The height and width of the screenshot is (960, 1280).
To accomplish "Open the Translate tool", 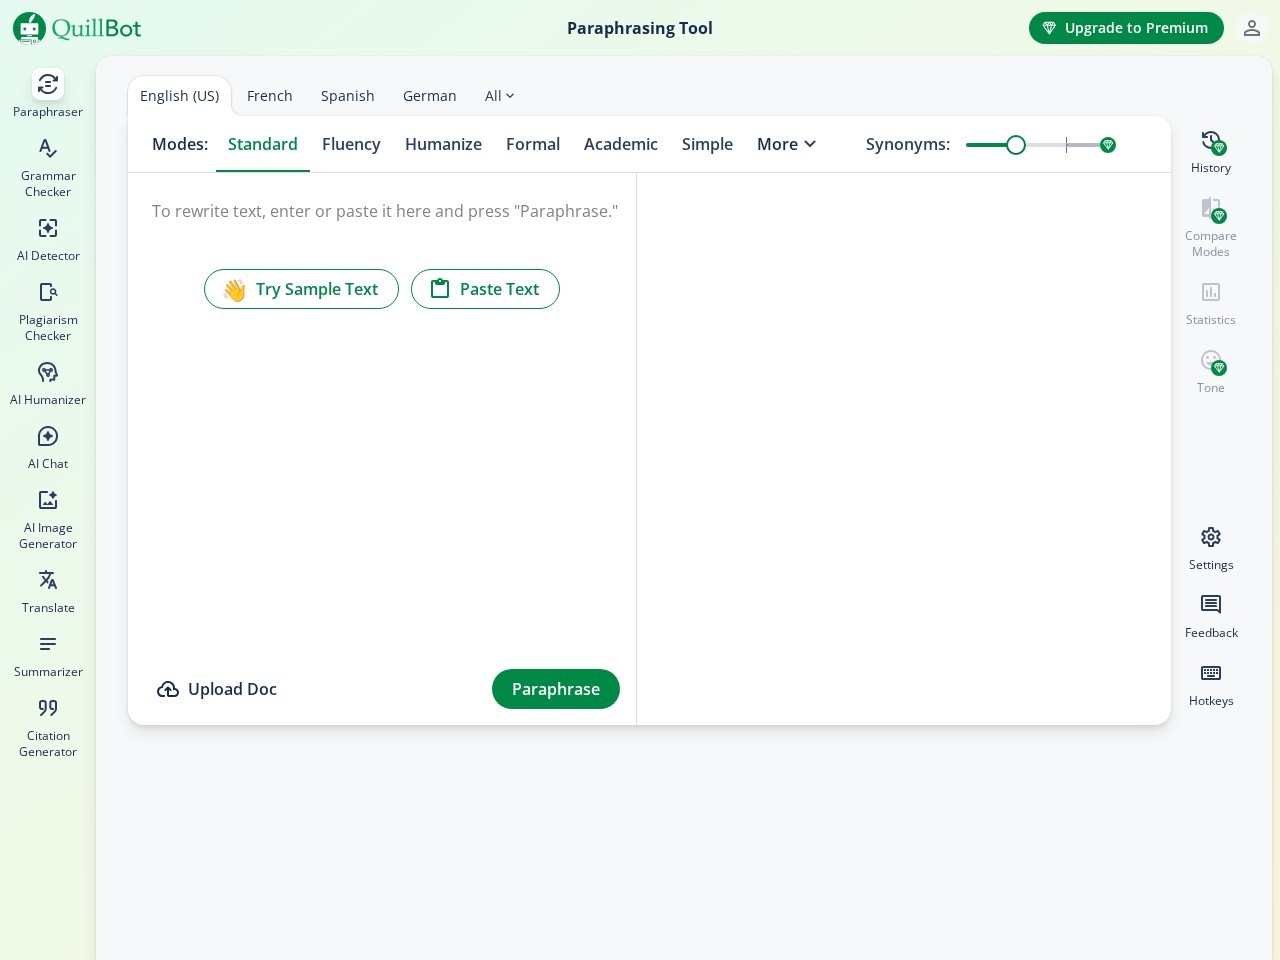I will tap(48, 592).
